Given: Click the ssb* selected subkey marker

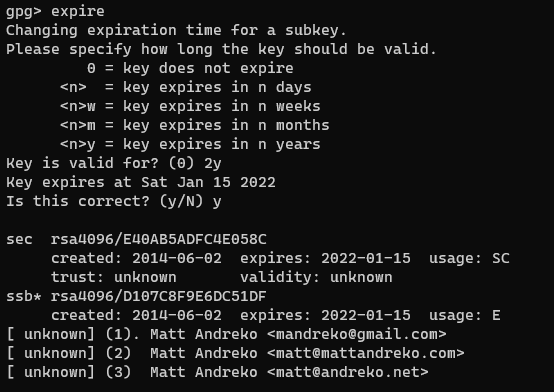Looking at the screenshot, I should [x=24, y=297].
